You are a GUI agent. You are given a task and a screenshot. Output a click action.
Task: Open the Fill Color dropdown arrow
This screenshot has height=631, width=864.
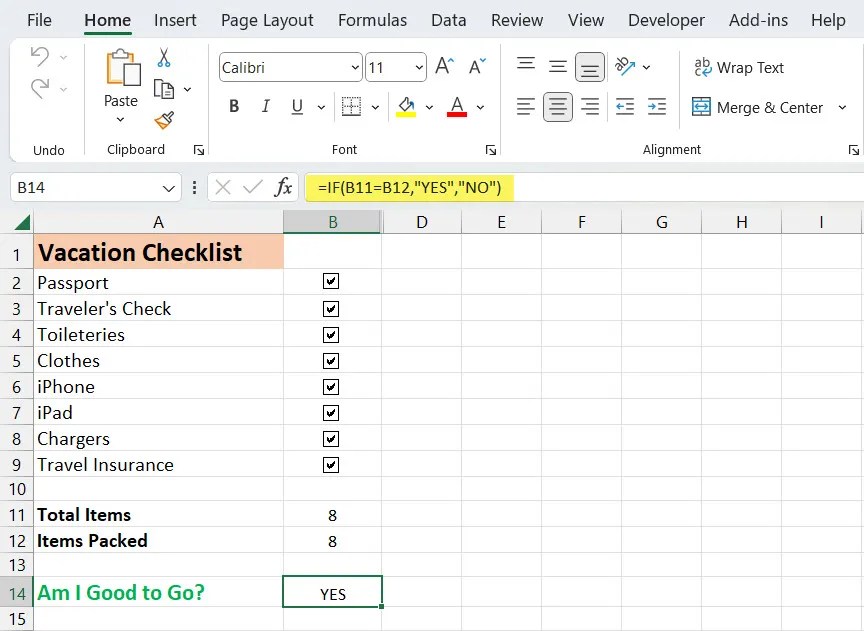[x=428, y=106]
